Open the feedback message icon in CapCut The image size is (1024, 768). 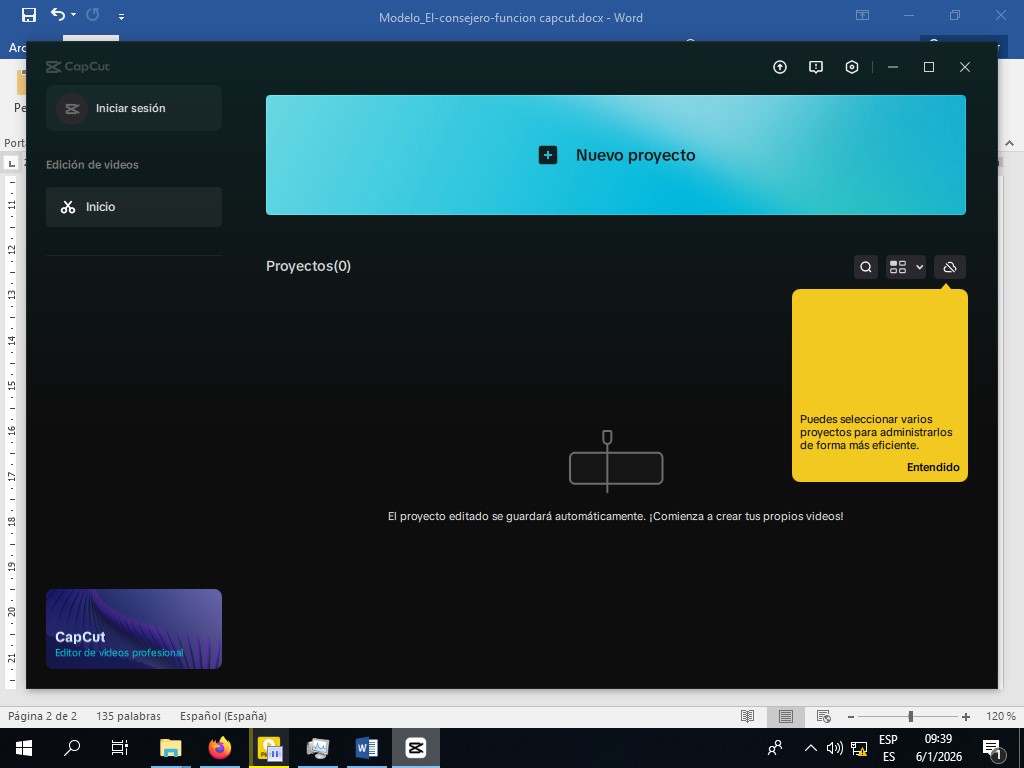coord(816,67)
